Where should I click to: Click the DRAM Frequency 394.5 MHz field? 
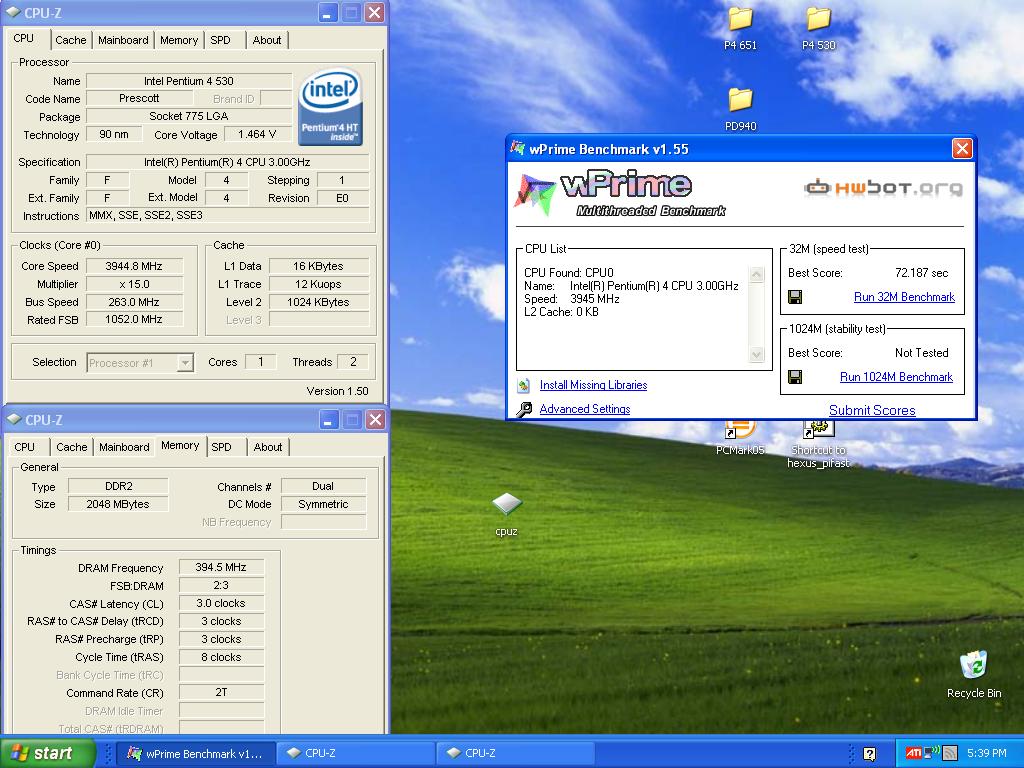(221, 568)
